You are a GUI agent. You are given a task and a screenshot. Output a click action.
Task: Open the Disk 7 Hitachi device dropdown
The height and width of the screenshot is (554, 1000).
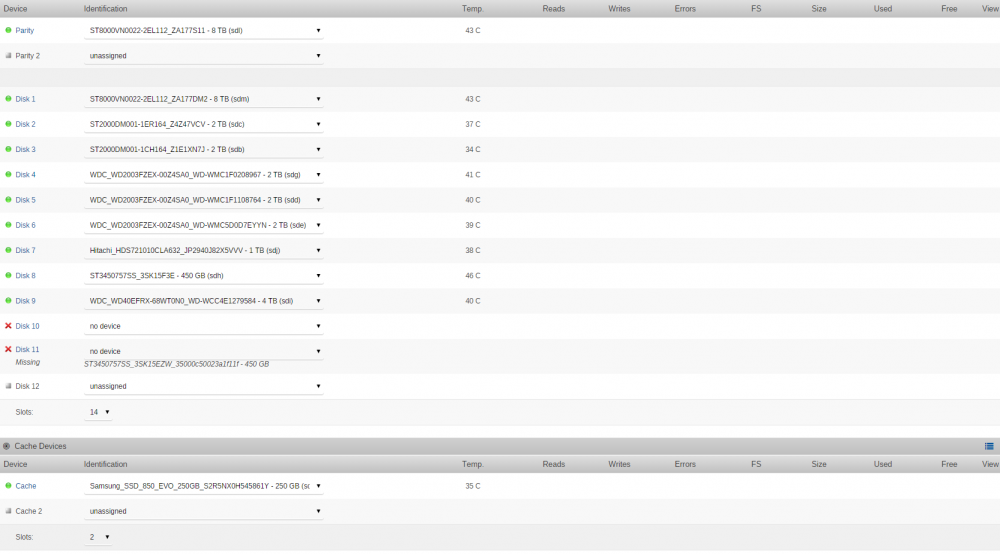(204, 251)
